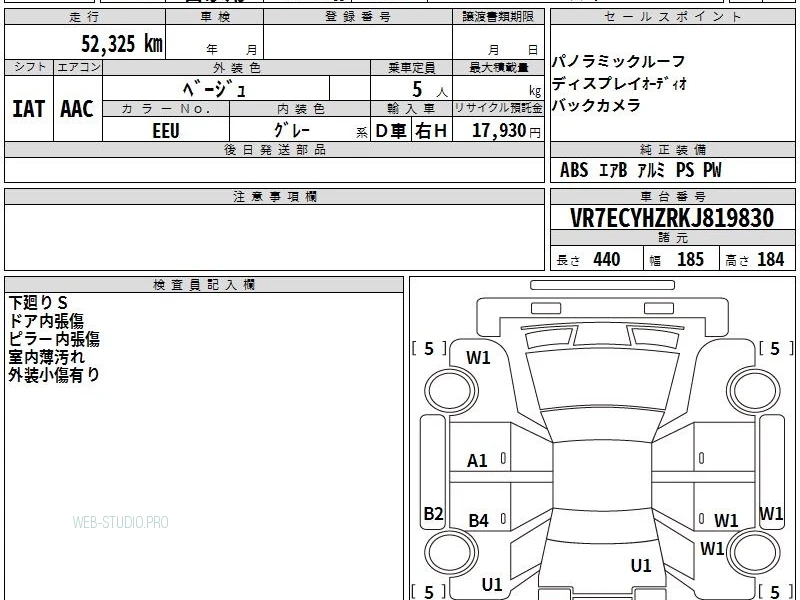
Task: Click the 輸入車 header cell
Action: coord(411,109)
